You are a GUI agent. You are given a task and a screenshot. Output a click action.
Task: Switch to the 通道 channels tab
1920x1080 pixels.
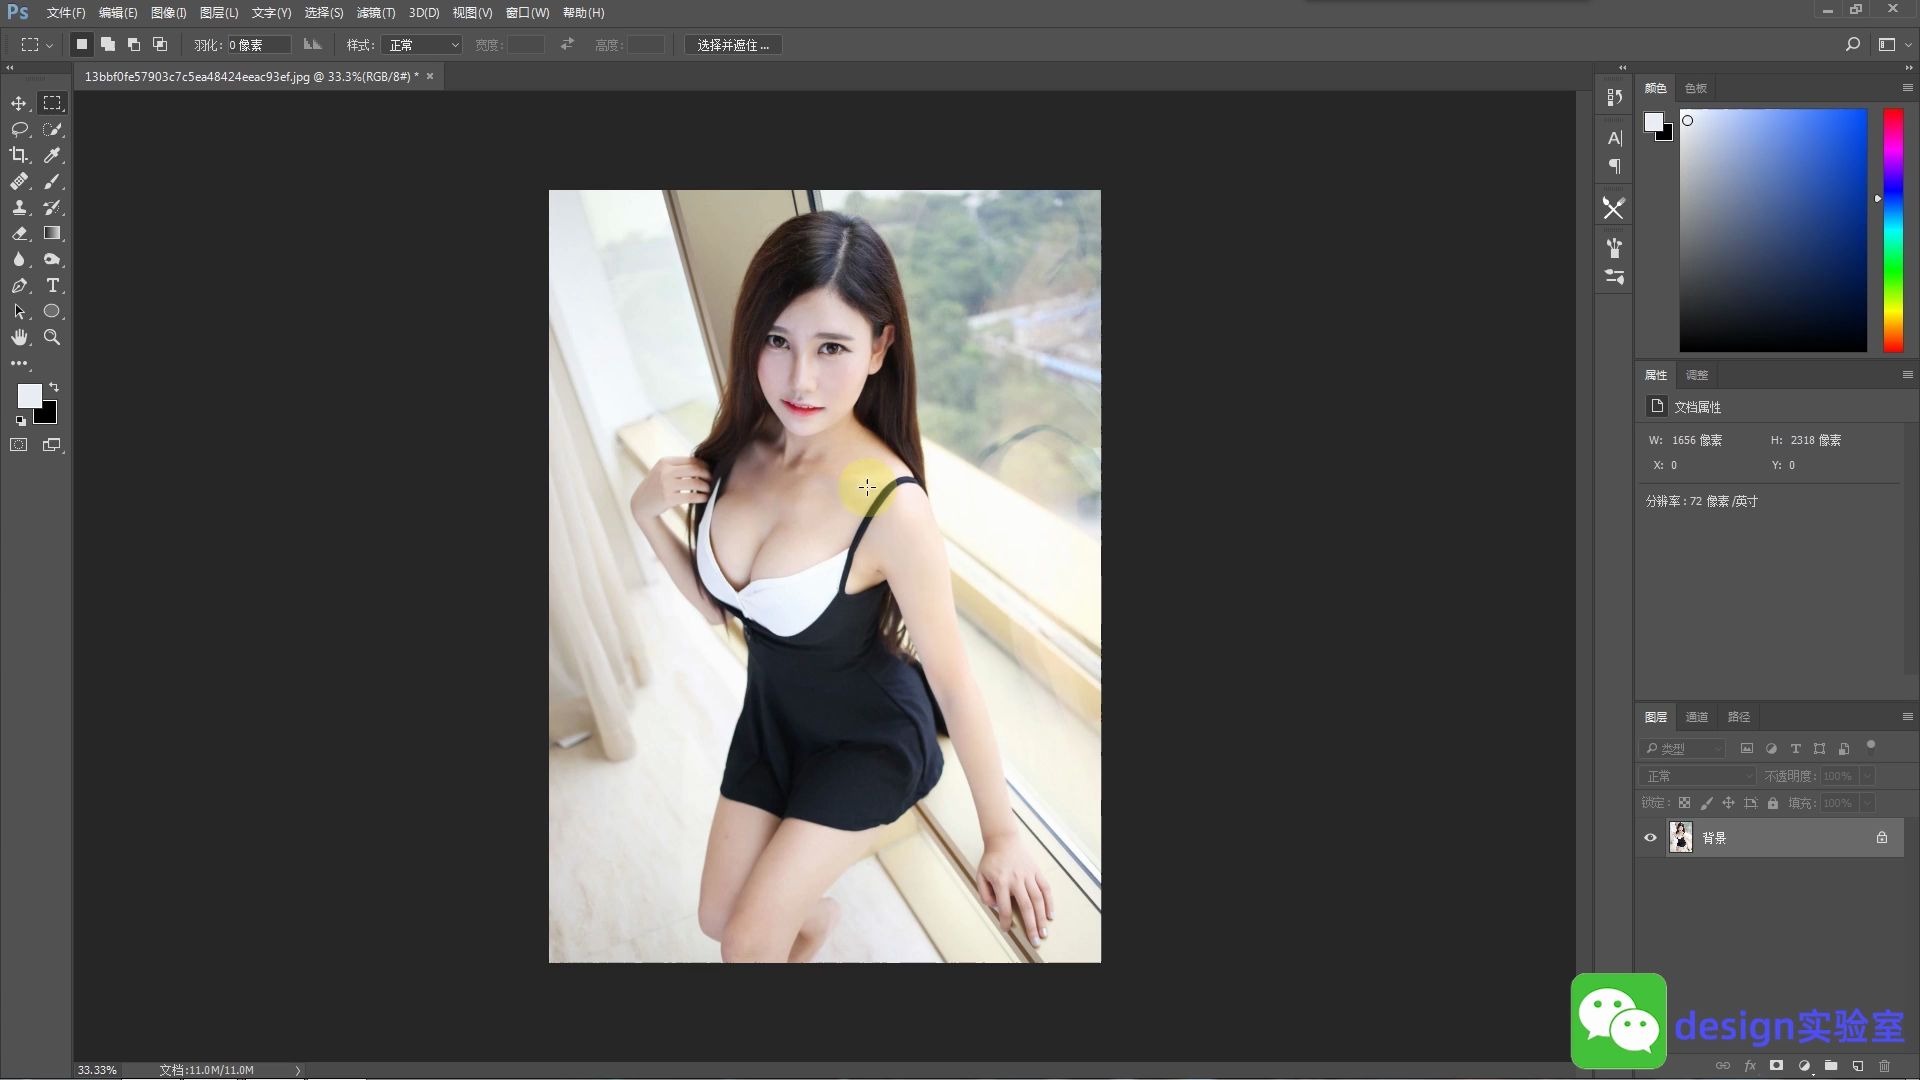(x=1696, y=717)
